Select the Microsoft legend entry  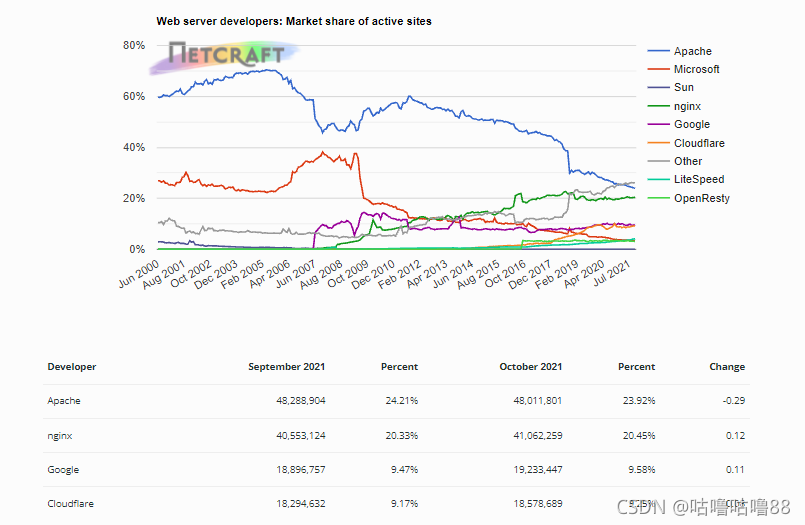click(x=683, y=69)
